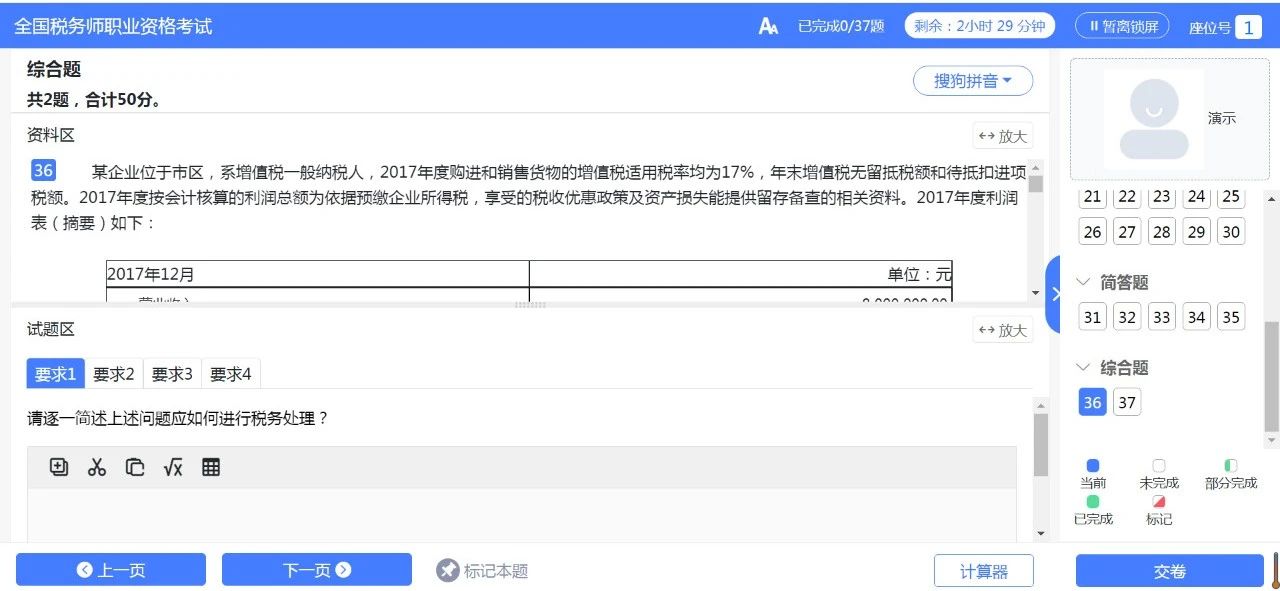Click the copy icon in the answer editor
The image size is (1280, 591).
(135, 466)
